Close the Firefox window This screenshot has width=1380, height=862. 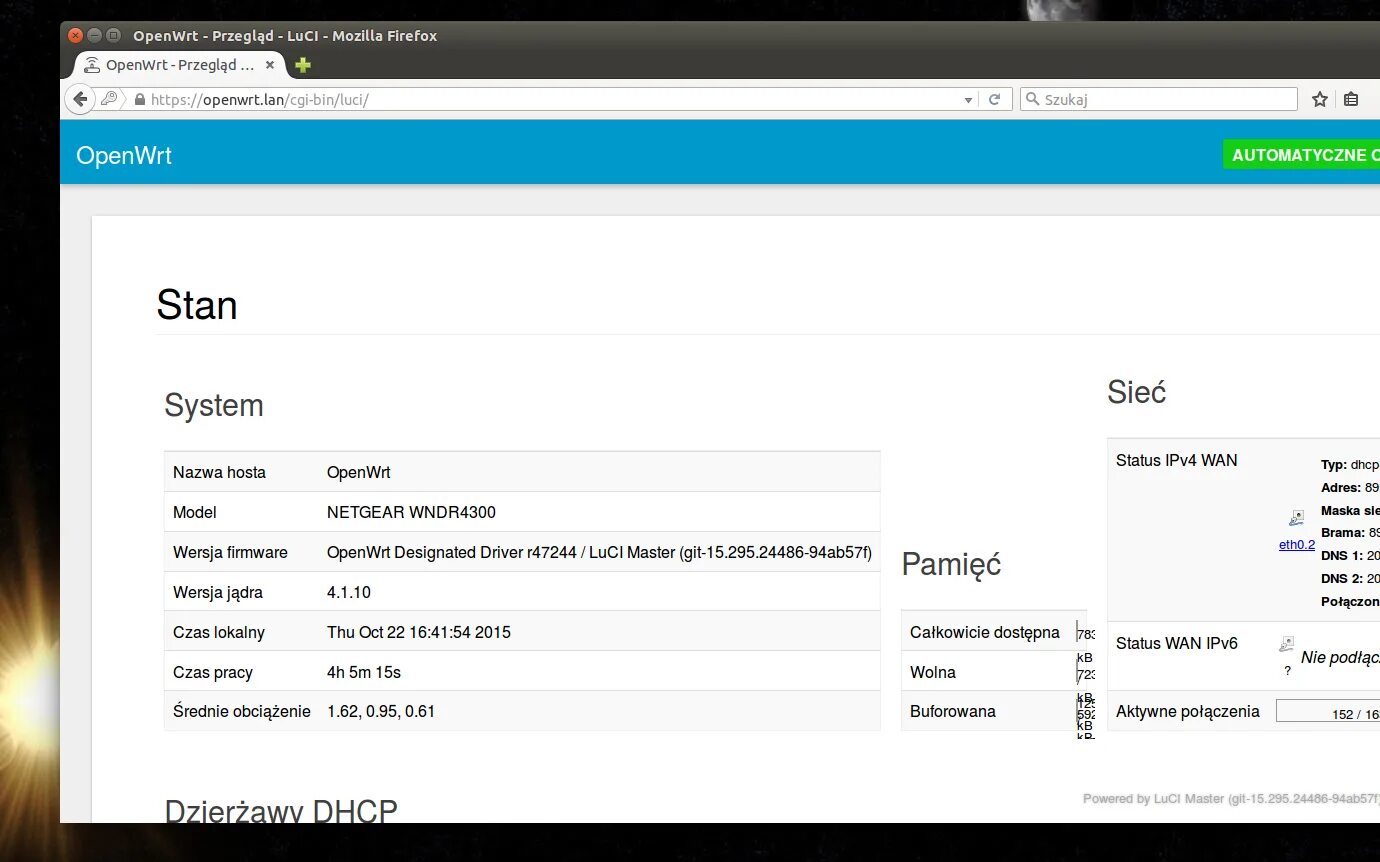75,36
